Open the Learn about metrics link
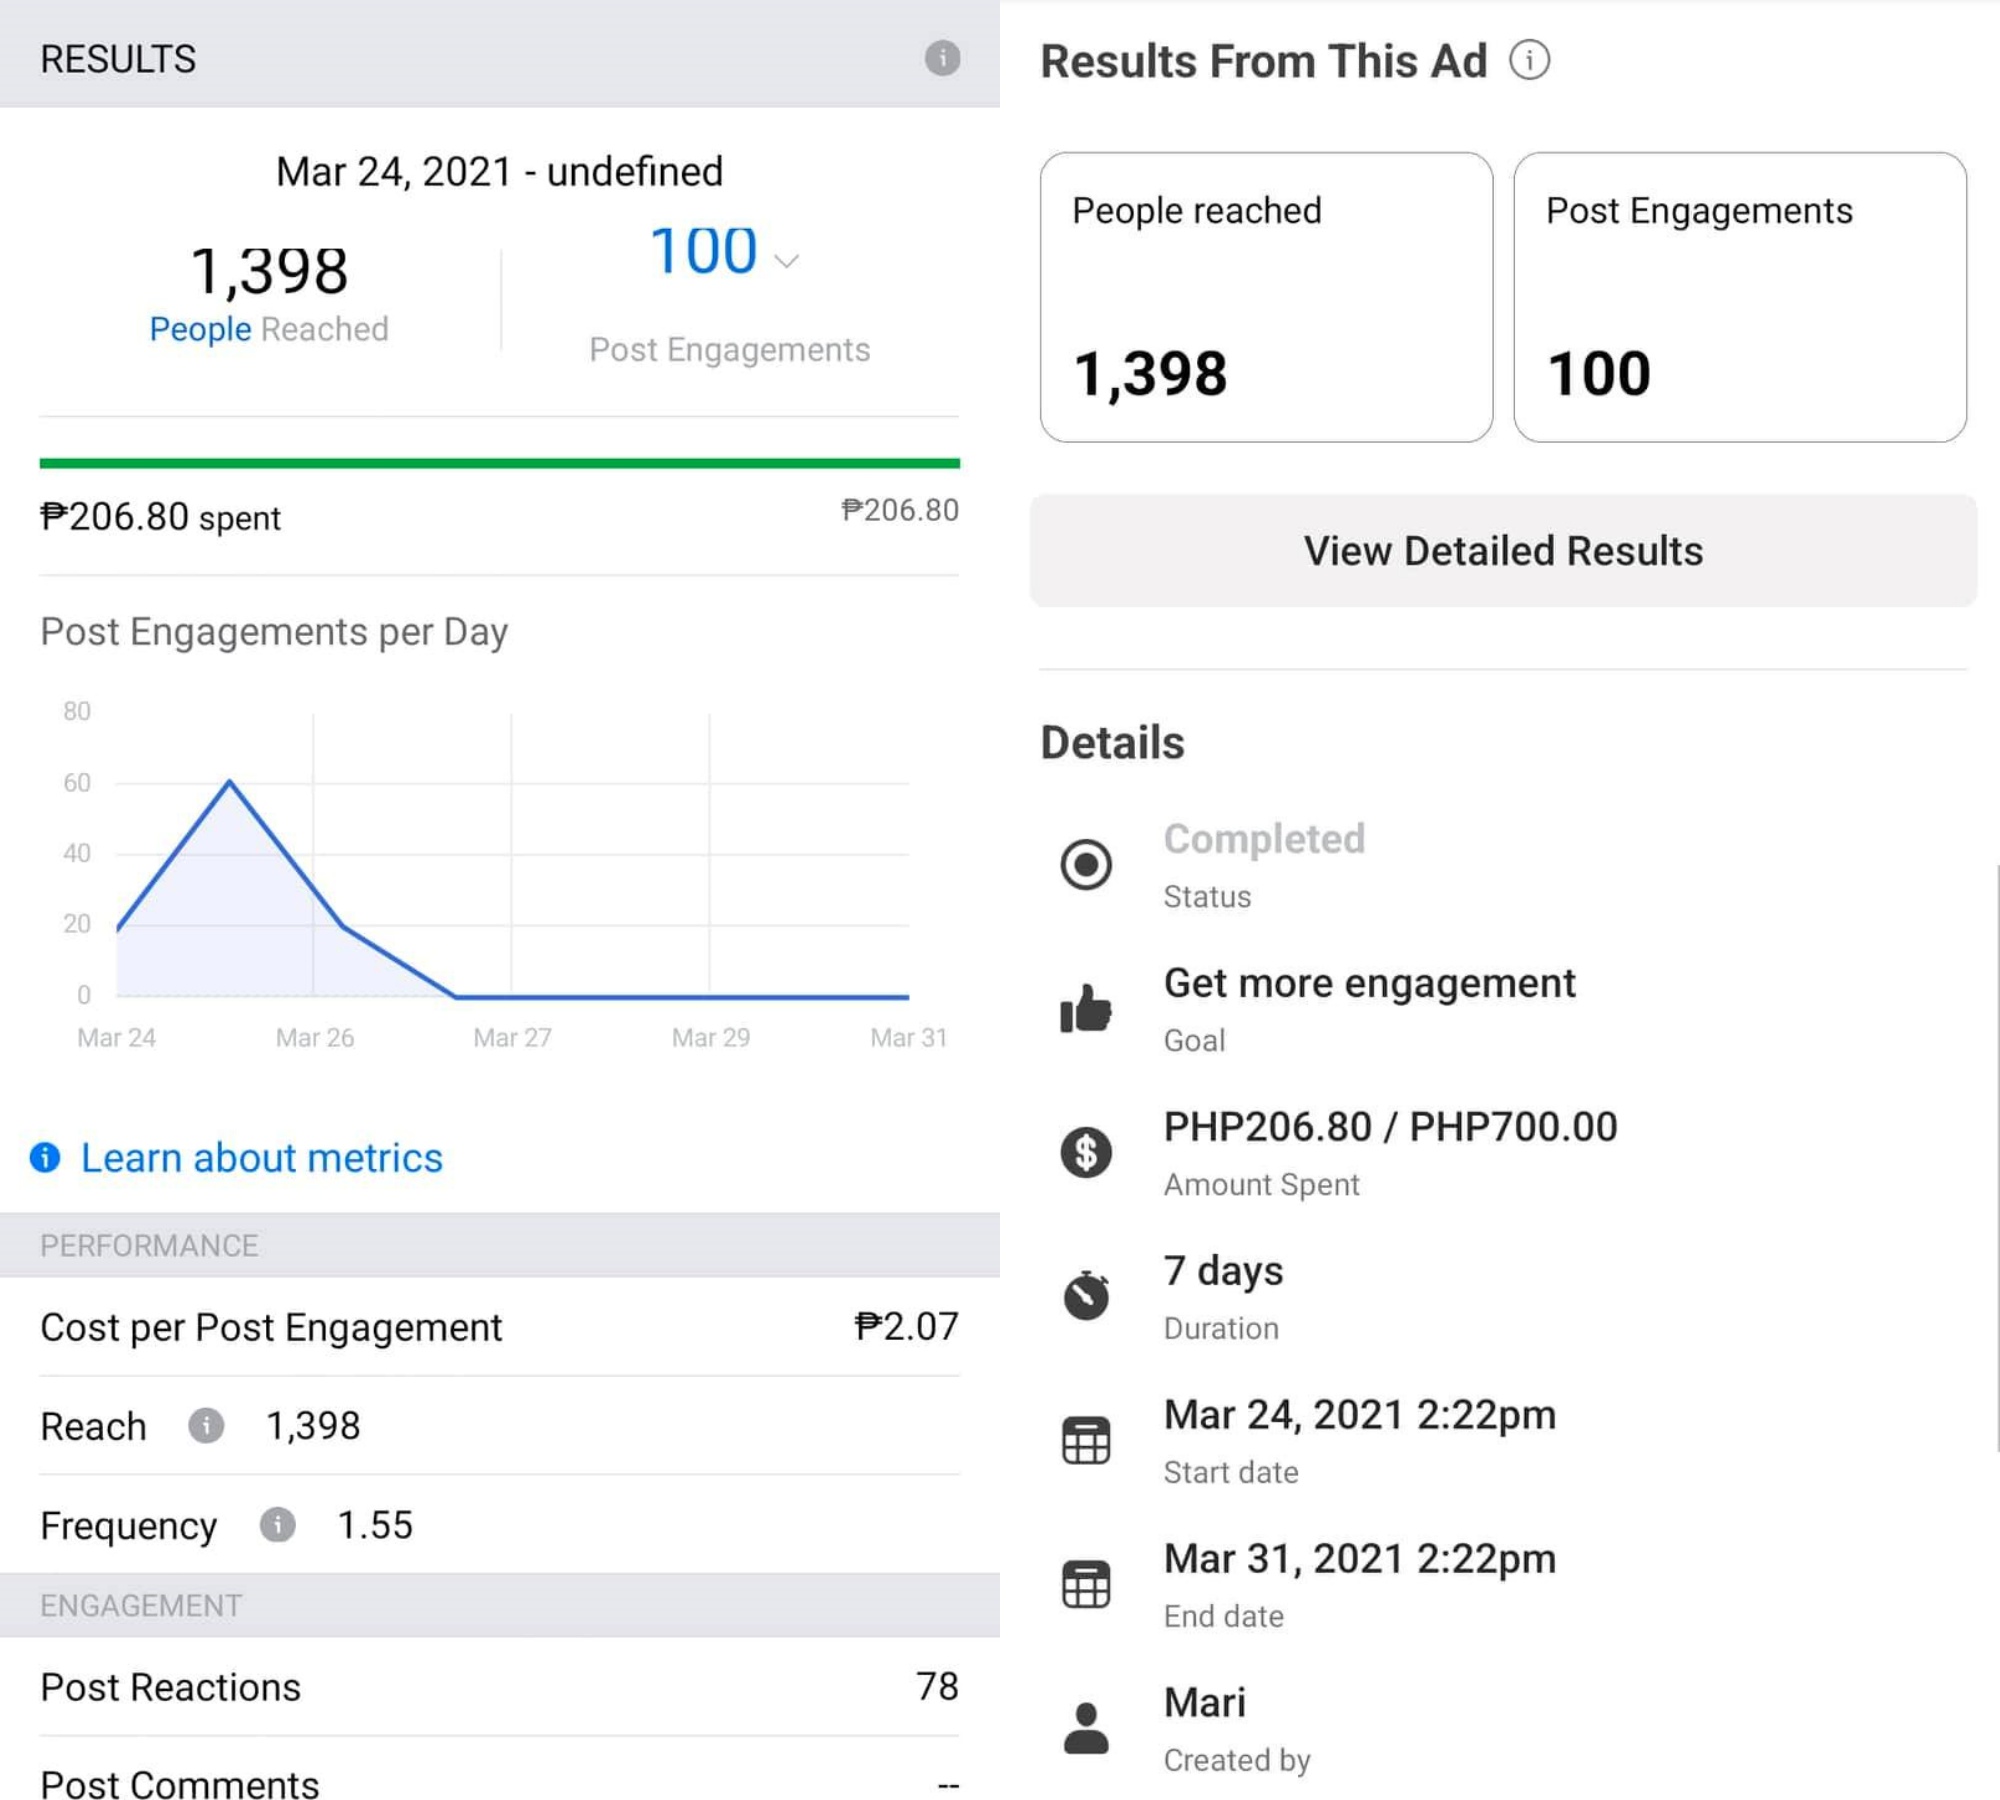This screenshot has width=2000, height=1800. (260, 1157)
